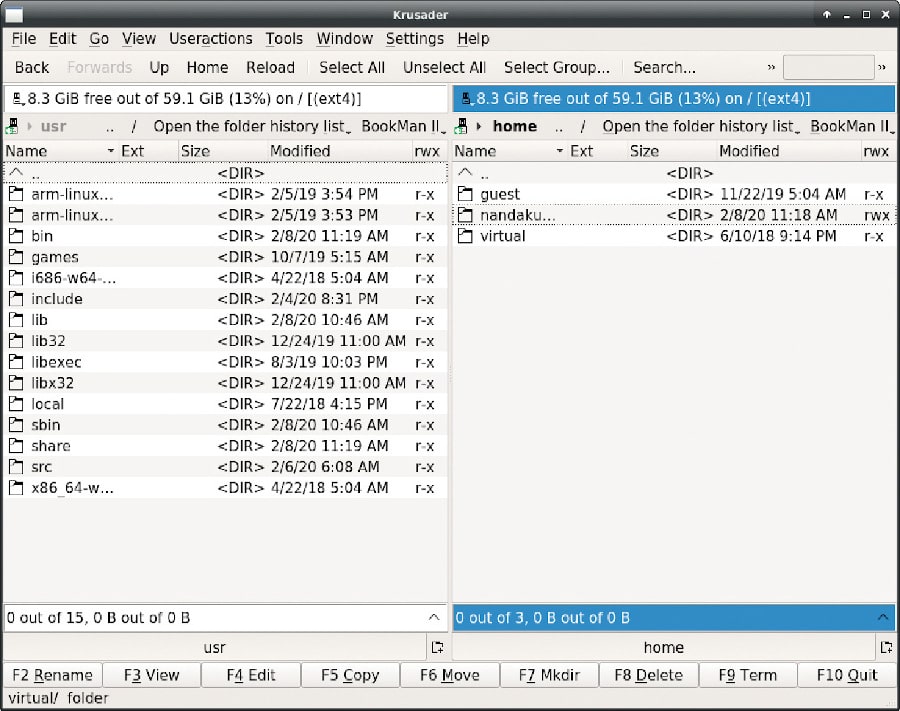Open a new tab in the home panel
The height and width of the screenshot is (711, 900).
886,647
